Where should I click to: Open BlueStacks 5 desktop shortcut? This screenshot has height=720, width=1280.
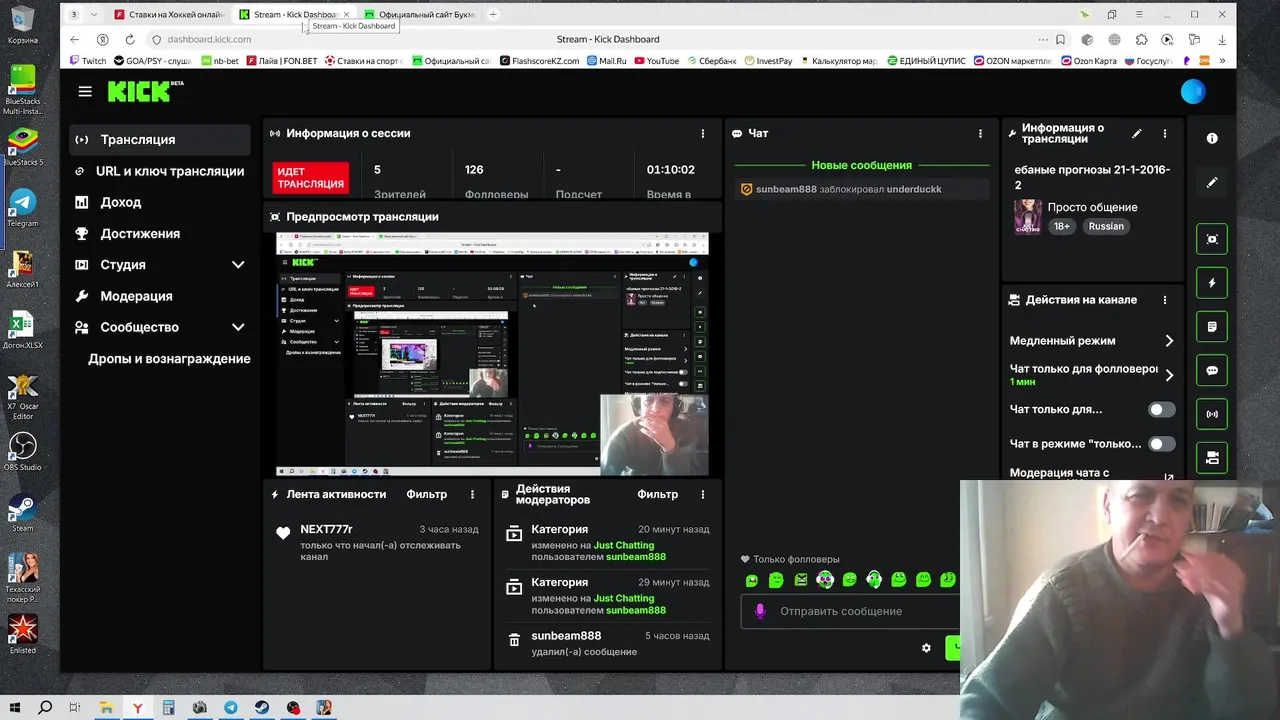point(22,147)
